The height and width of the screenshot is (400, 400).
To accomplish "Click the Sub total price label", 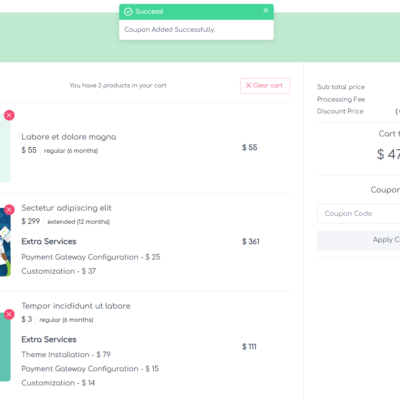I will 341,87.
